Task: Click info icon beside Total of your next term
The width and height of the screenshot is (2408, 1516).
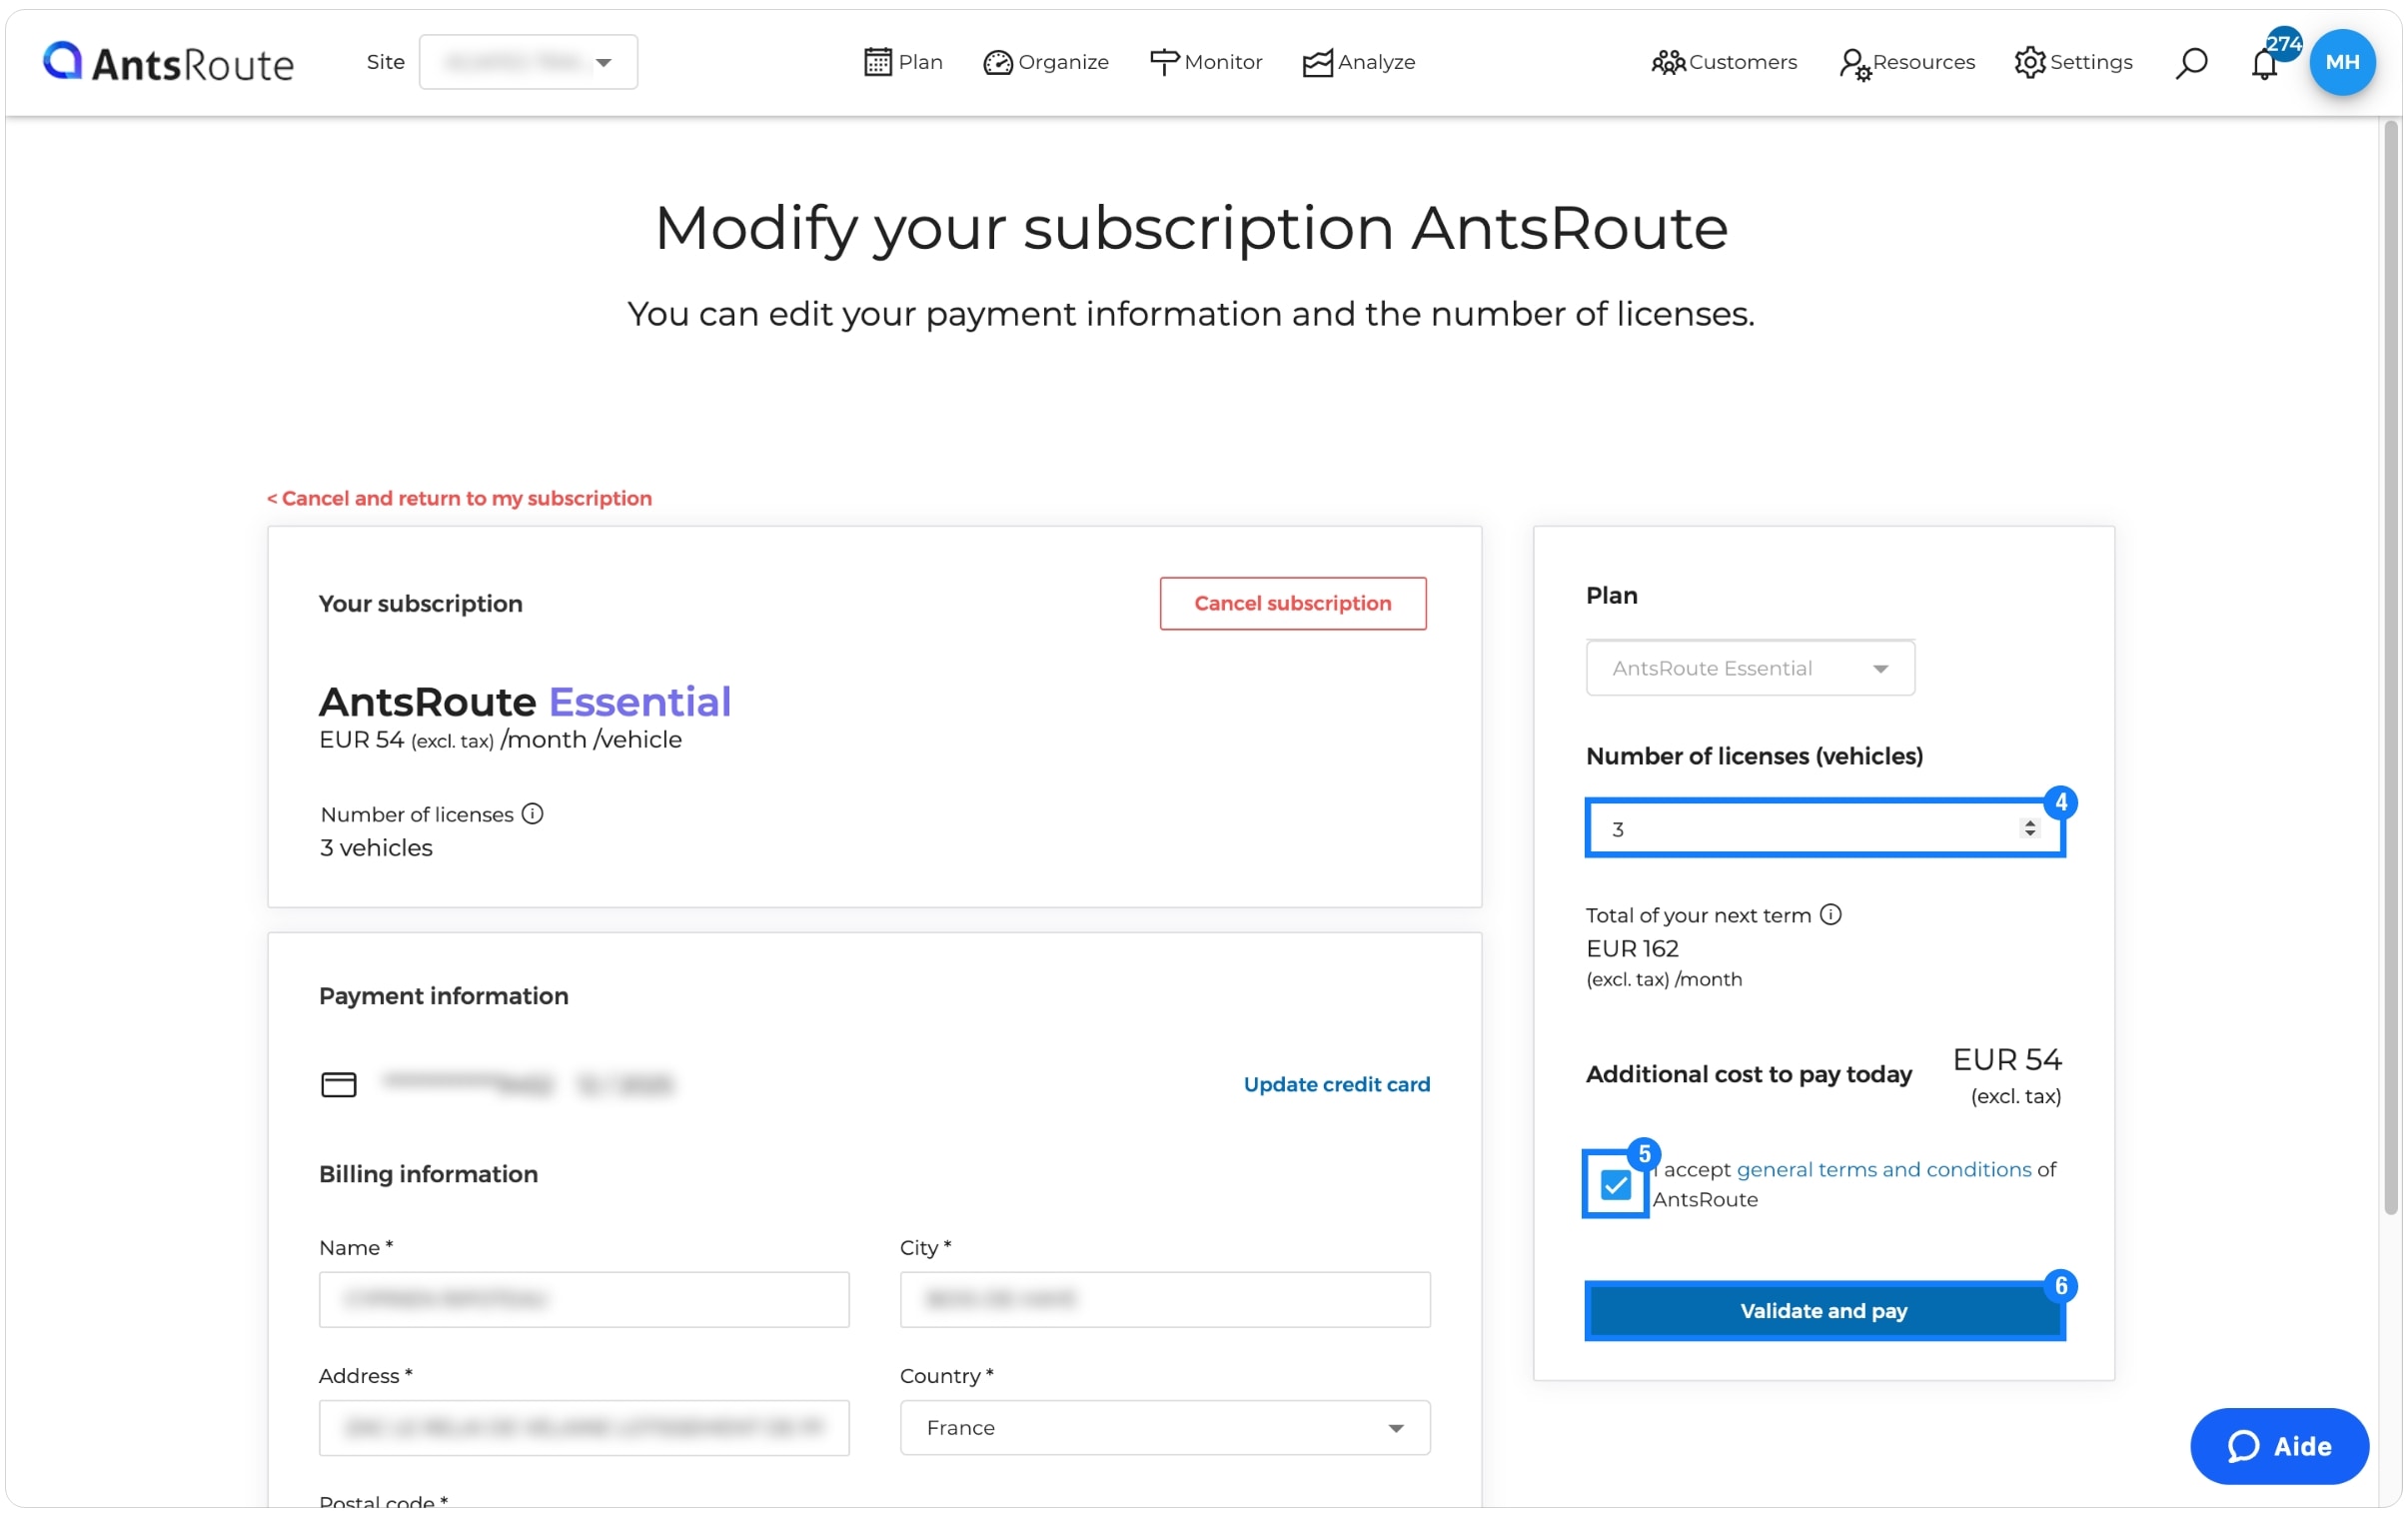Action: pyautogui.click(x=1831, y=914)
